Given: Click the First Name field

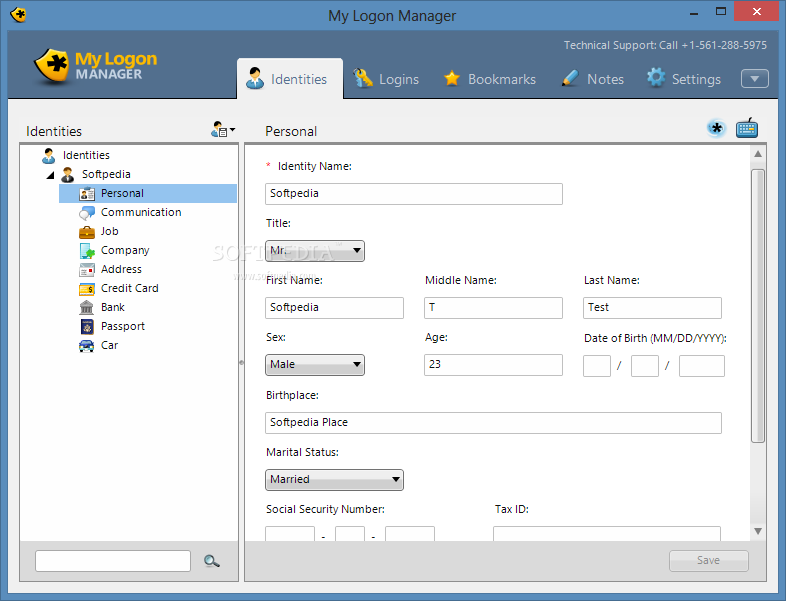Looking at the screenshot, I should click(x=334, y=308).
